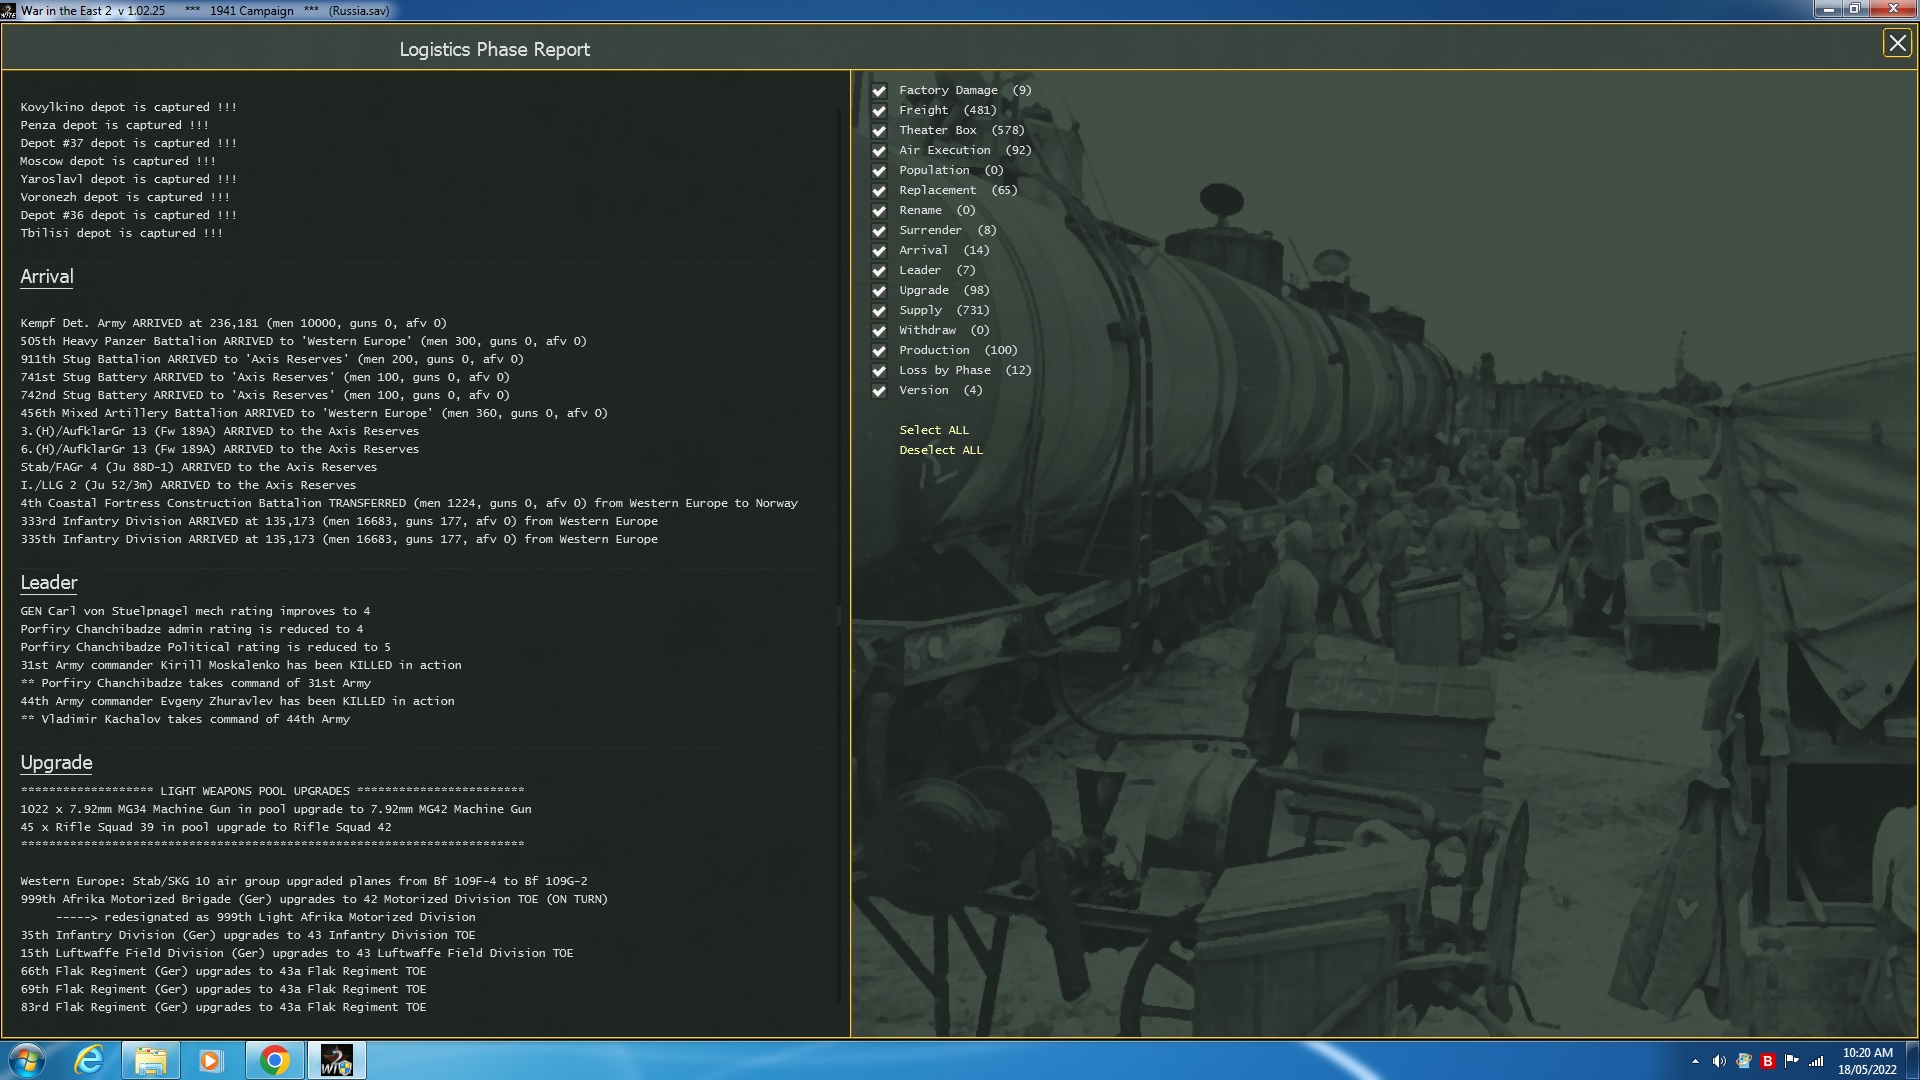Toggle the Withdraw checkbox
Viewport: 1920px width, 1080px height.
coord(879,331)
